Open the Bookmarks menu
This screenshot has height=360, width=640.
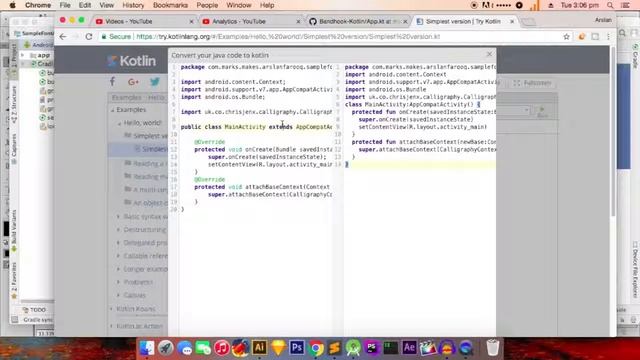170,5
